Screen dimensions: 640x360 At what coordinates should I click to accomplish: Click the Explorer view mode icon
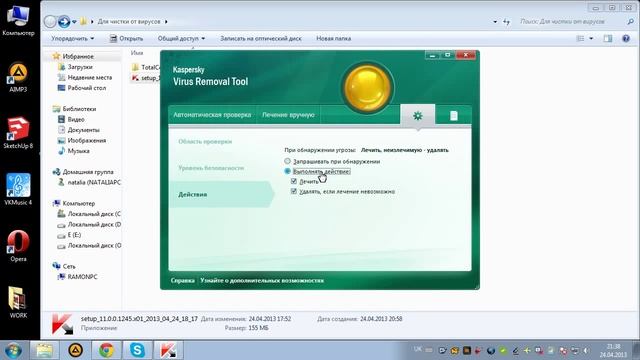tap(580, 38)
